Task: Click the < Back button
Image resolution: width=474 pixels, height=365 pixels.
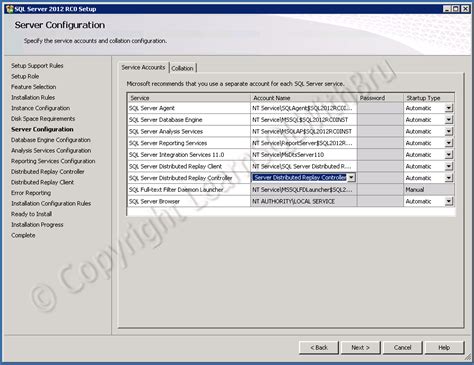Action: point(319,347)
